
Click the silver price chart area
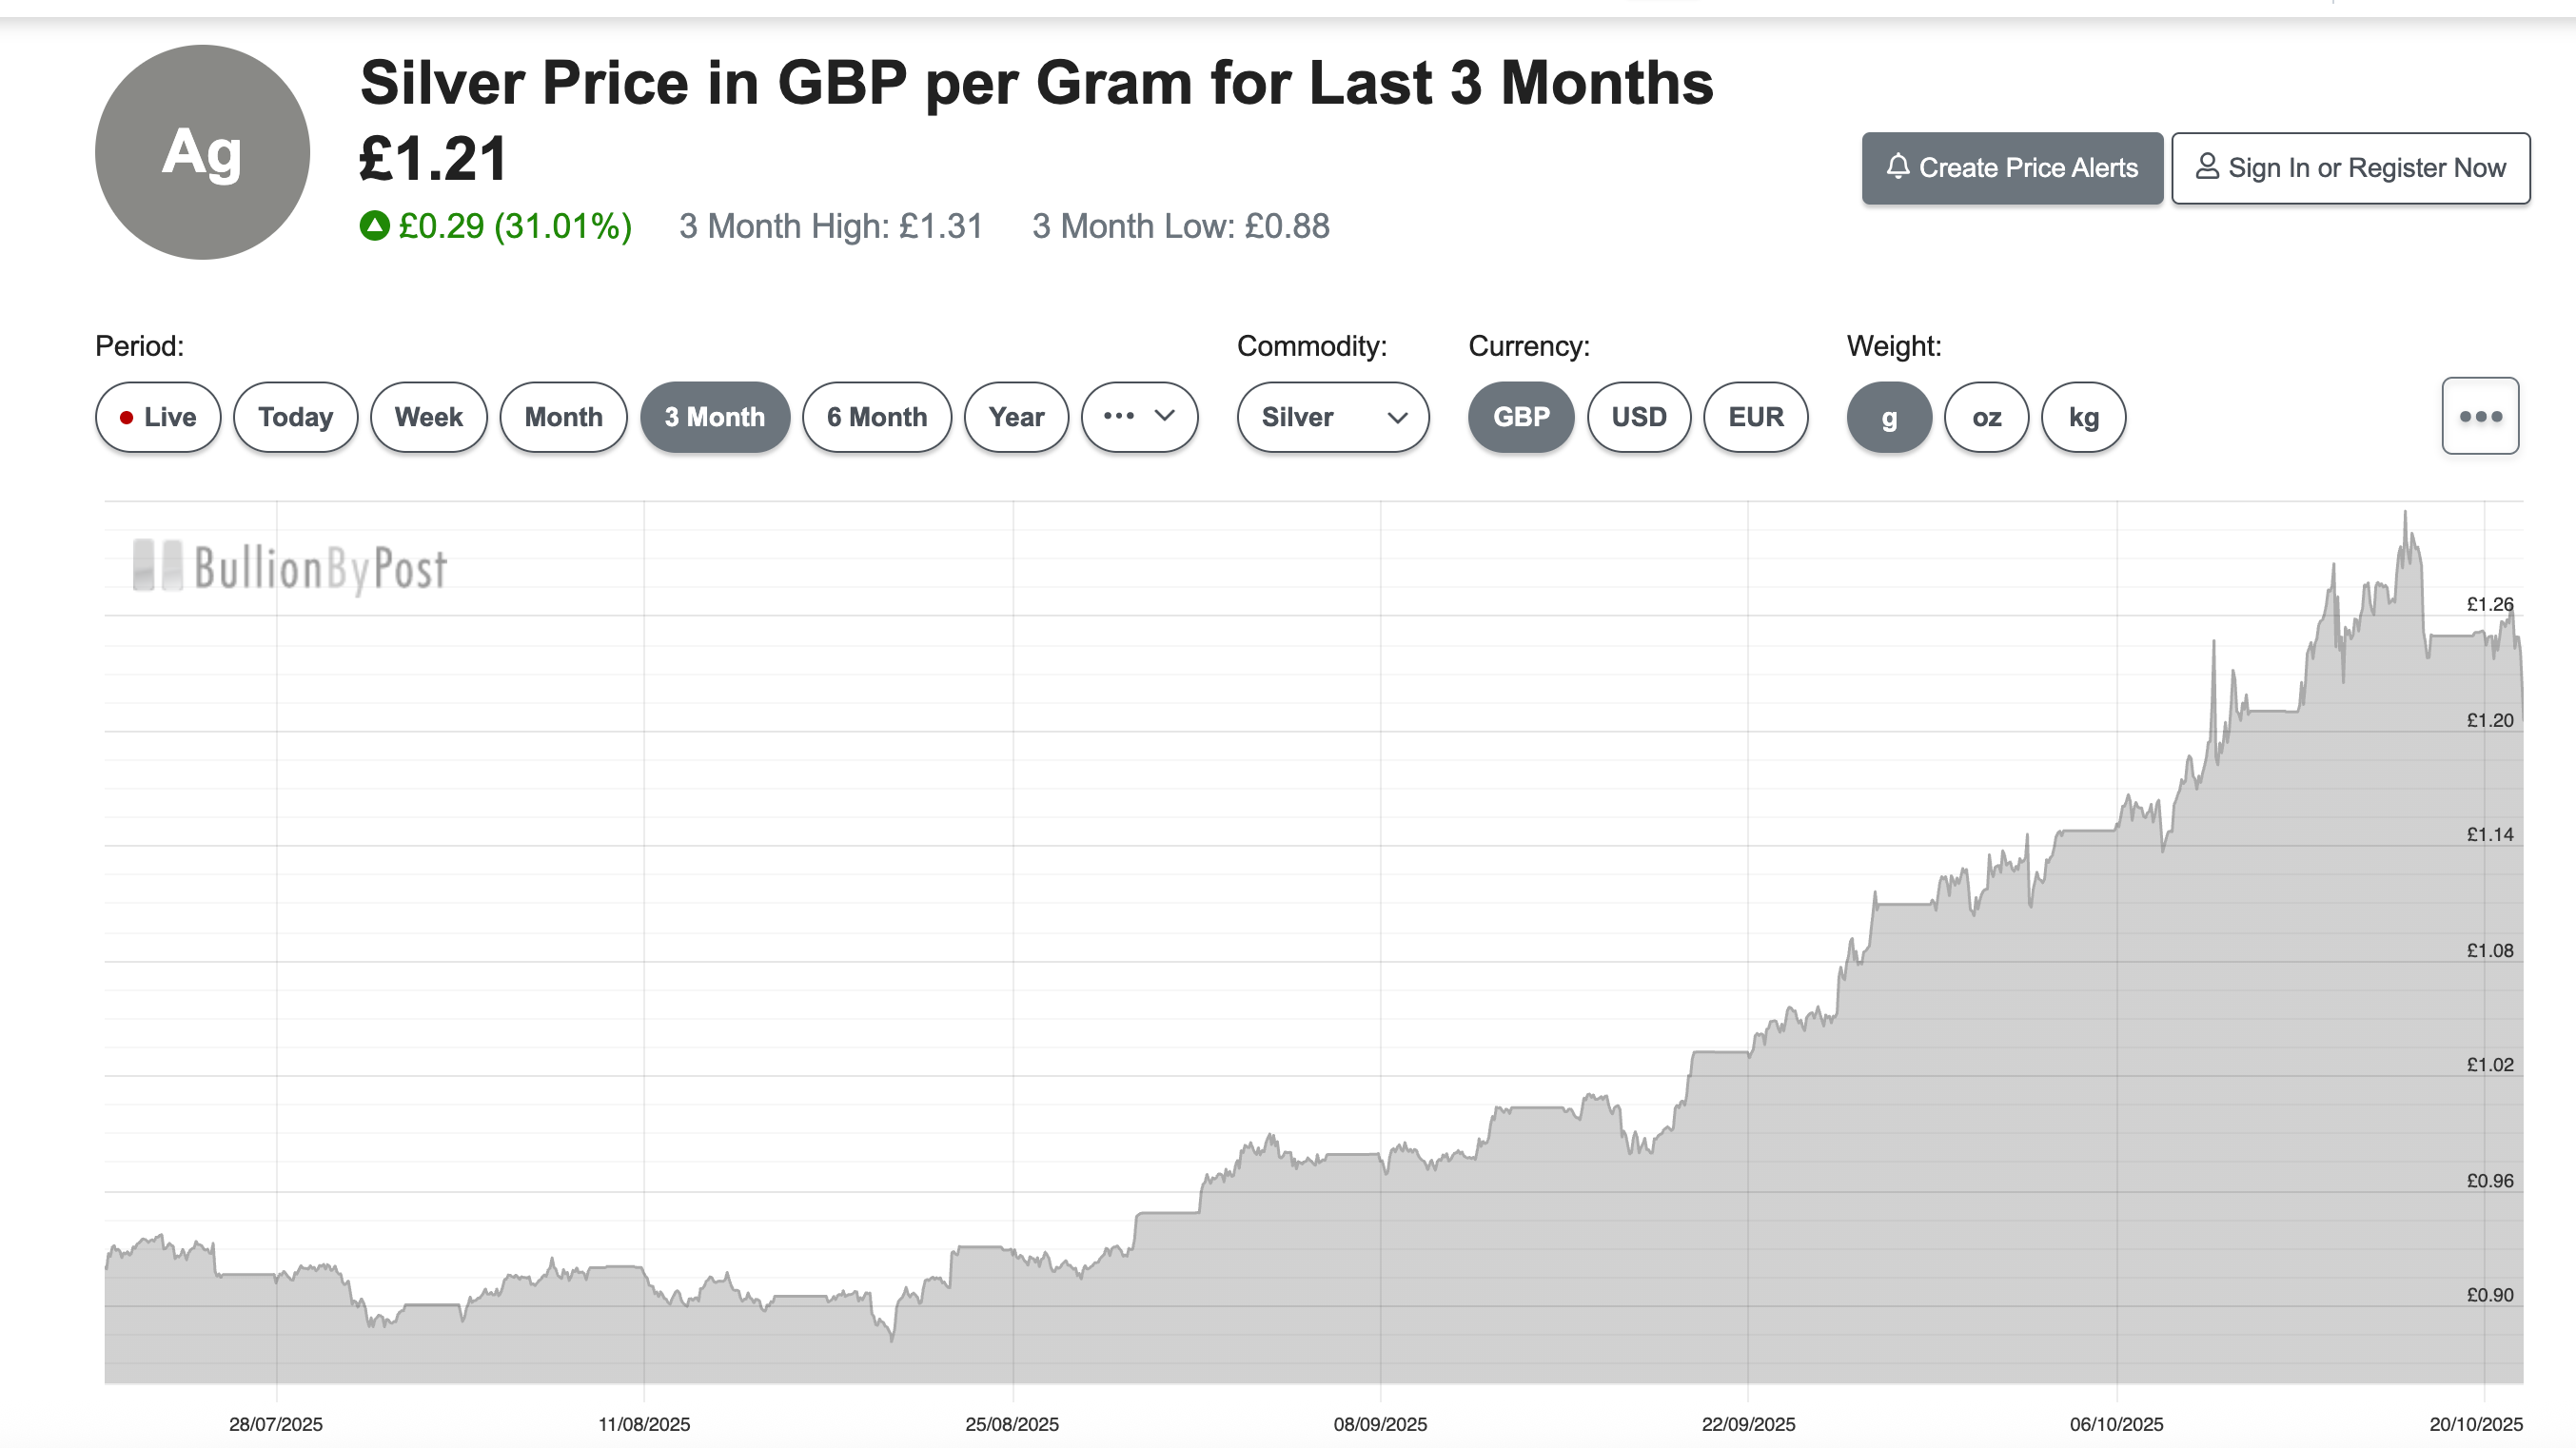[x=1300, y=950]
